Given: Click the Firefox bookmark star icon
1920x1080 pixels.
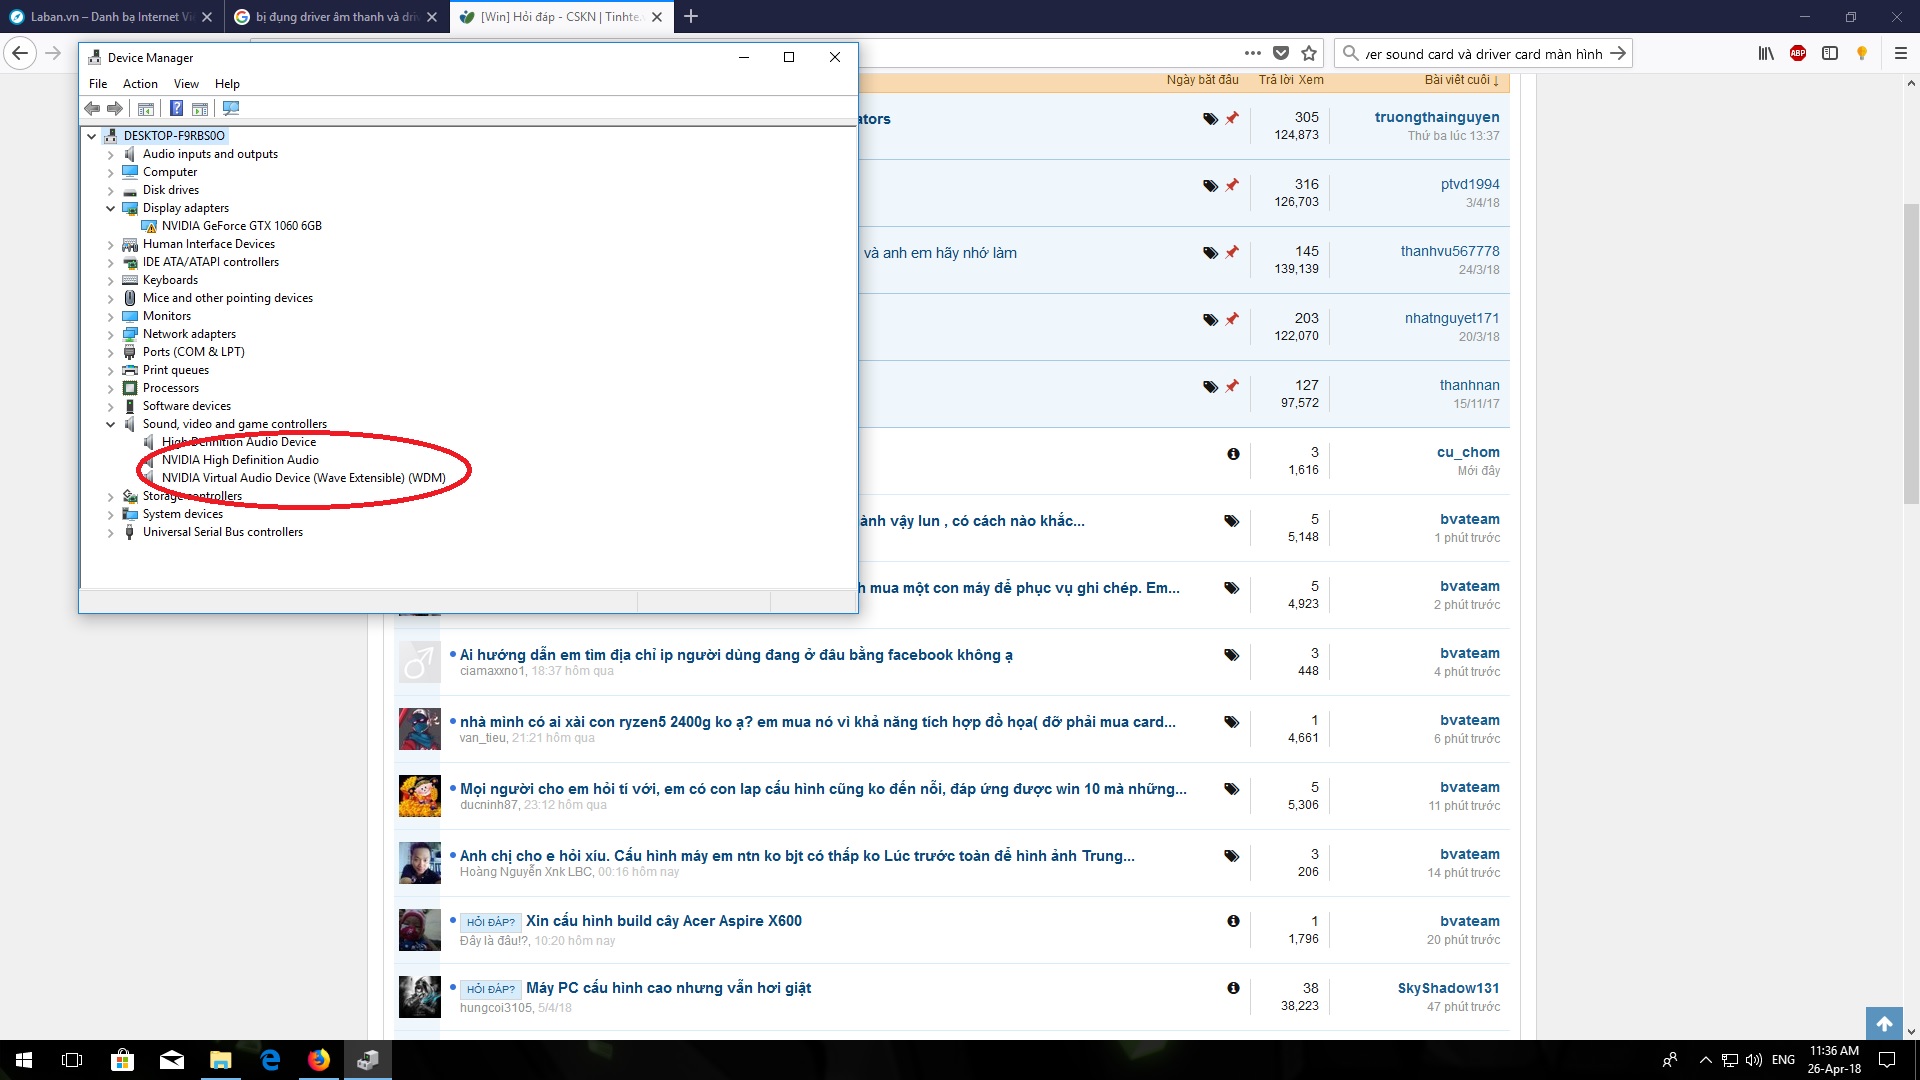Looking at the screenshot, I should pyautogui.click(x=1309, y=53).
